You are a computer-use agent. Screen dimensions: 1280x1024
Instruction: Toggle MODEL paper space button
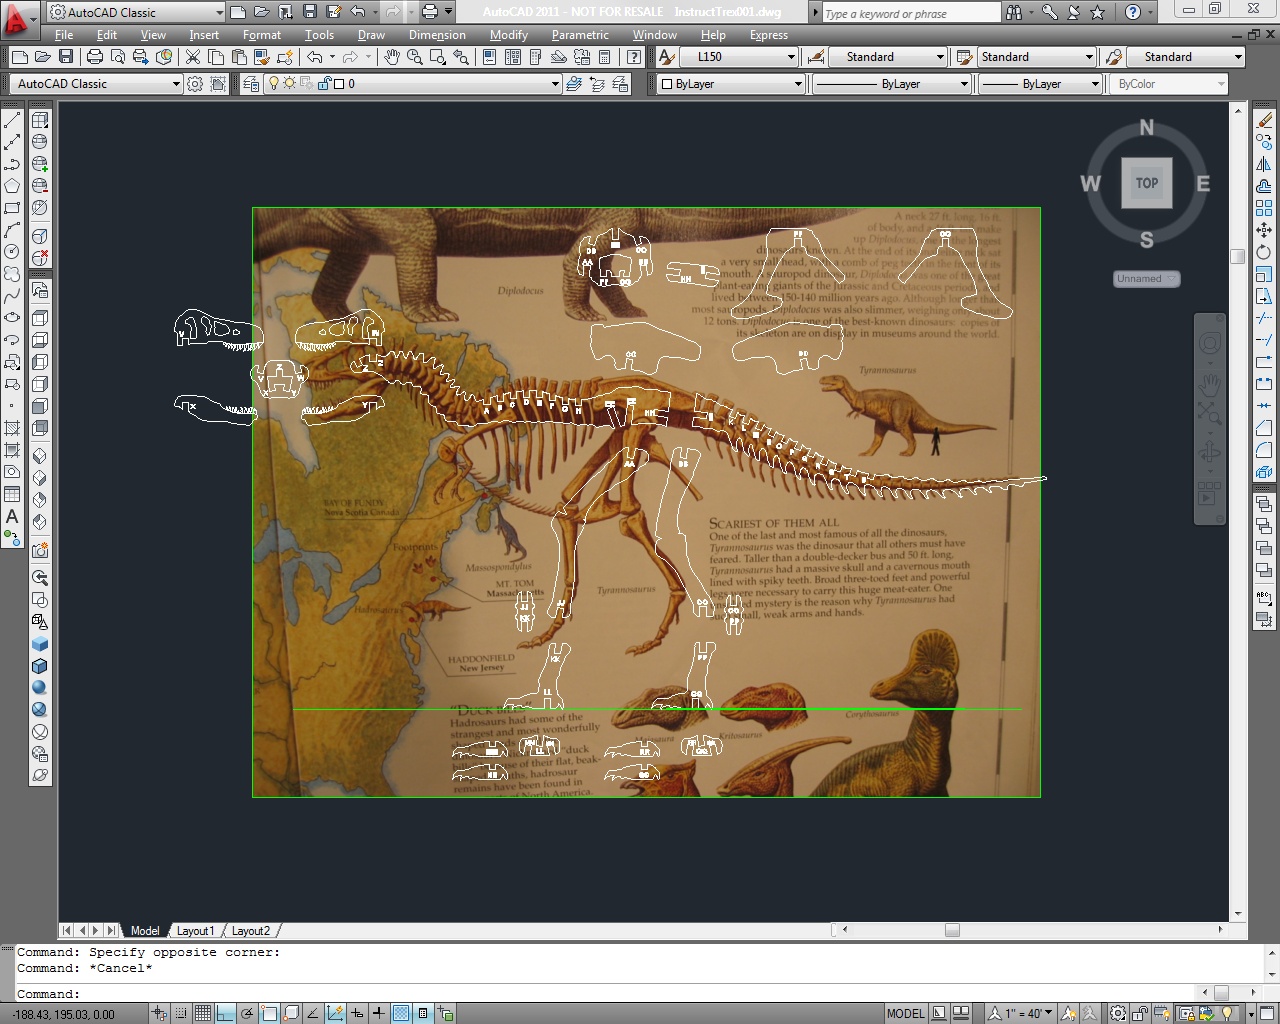click(906, 1013)
